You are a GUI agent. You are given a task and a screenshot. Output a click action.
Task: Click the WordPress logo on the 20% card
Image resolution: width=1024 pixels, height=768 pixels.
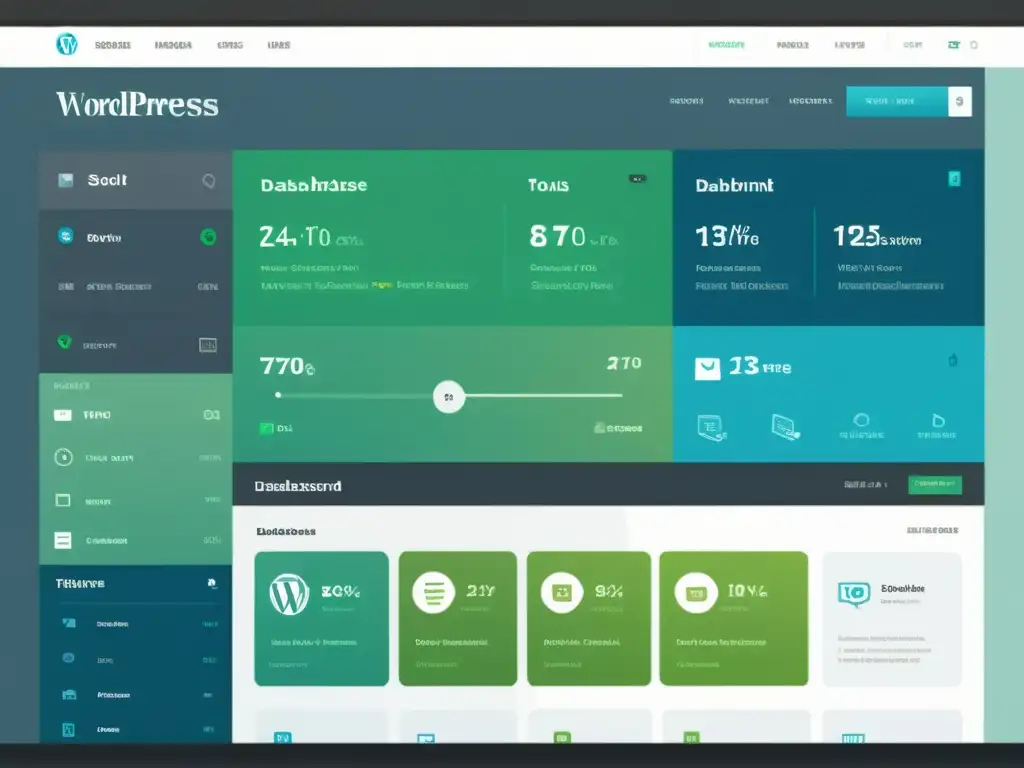pyautogui.click(x=289, y=594)
